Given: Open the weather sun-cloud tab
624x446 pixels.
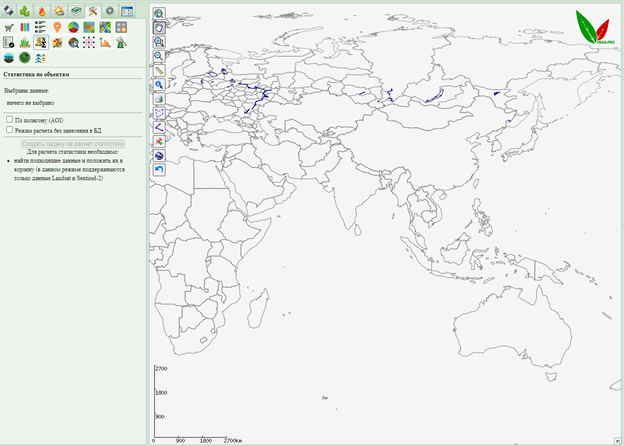Looking at the screenshot, I should click(x=58, y=11).
